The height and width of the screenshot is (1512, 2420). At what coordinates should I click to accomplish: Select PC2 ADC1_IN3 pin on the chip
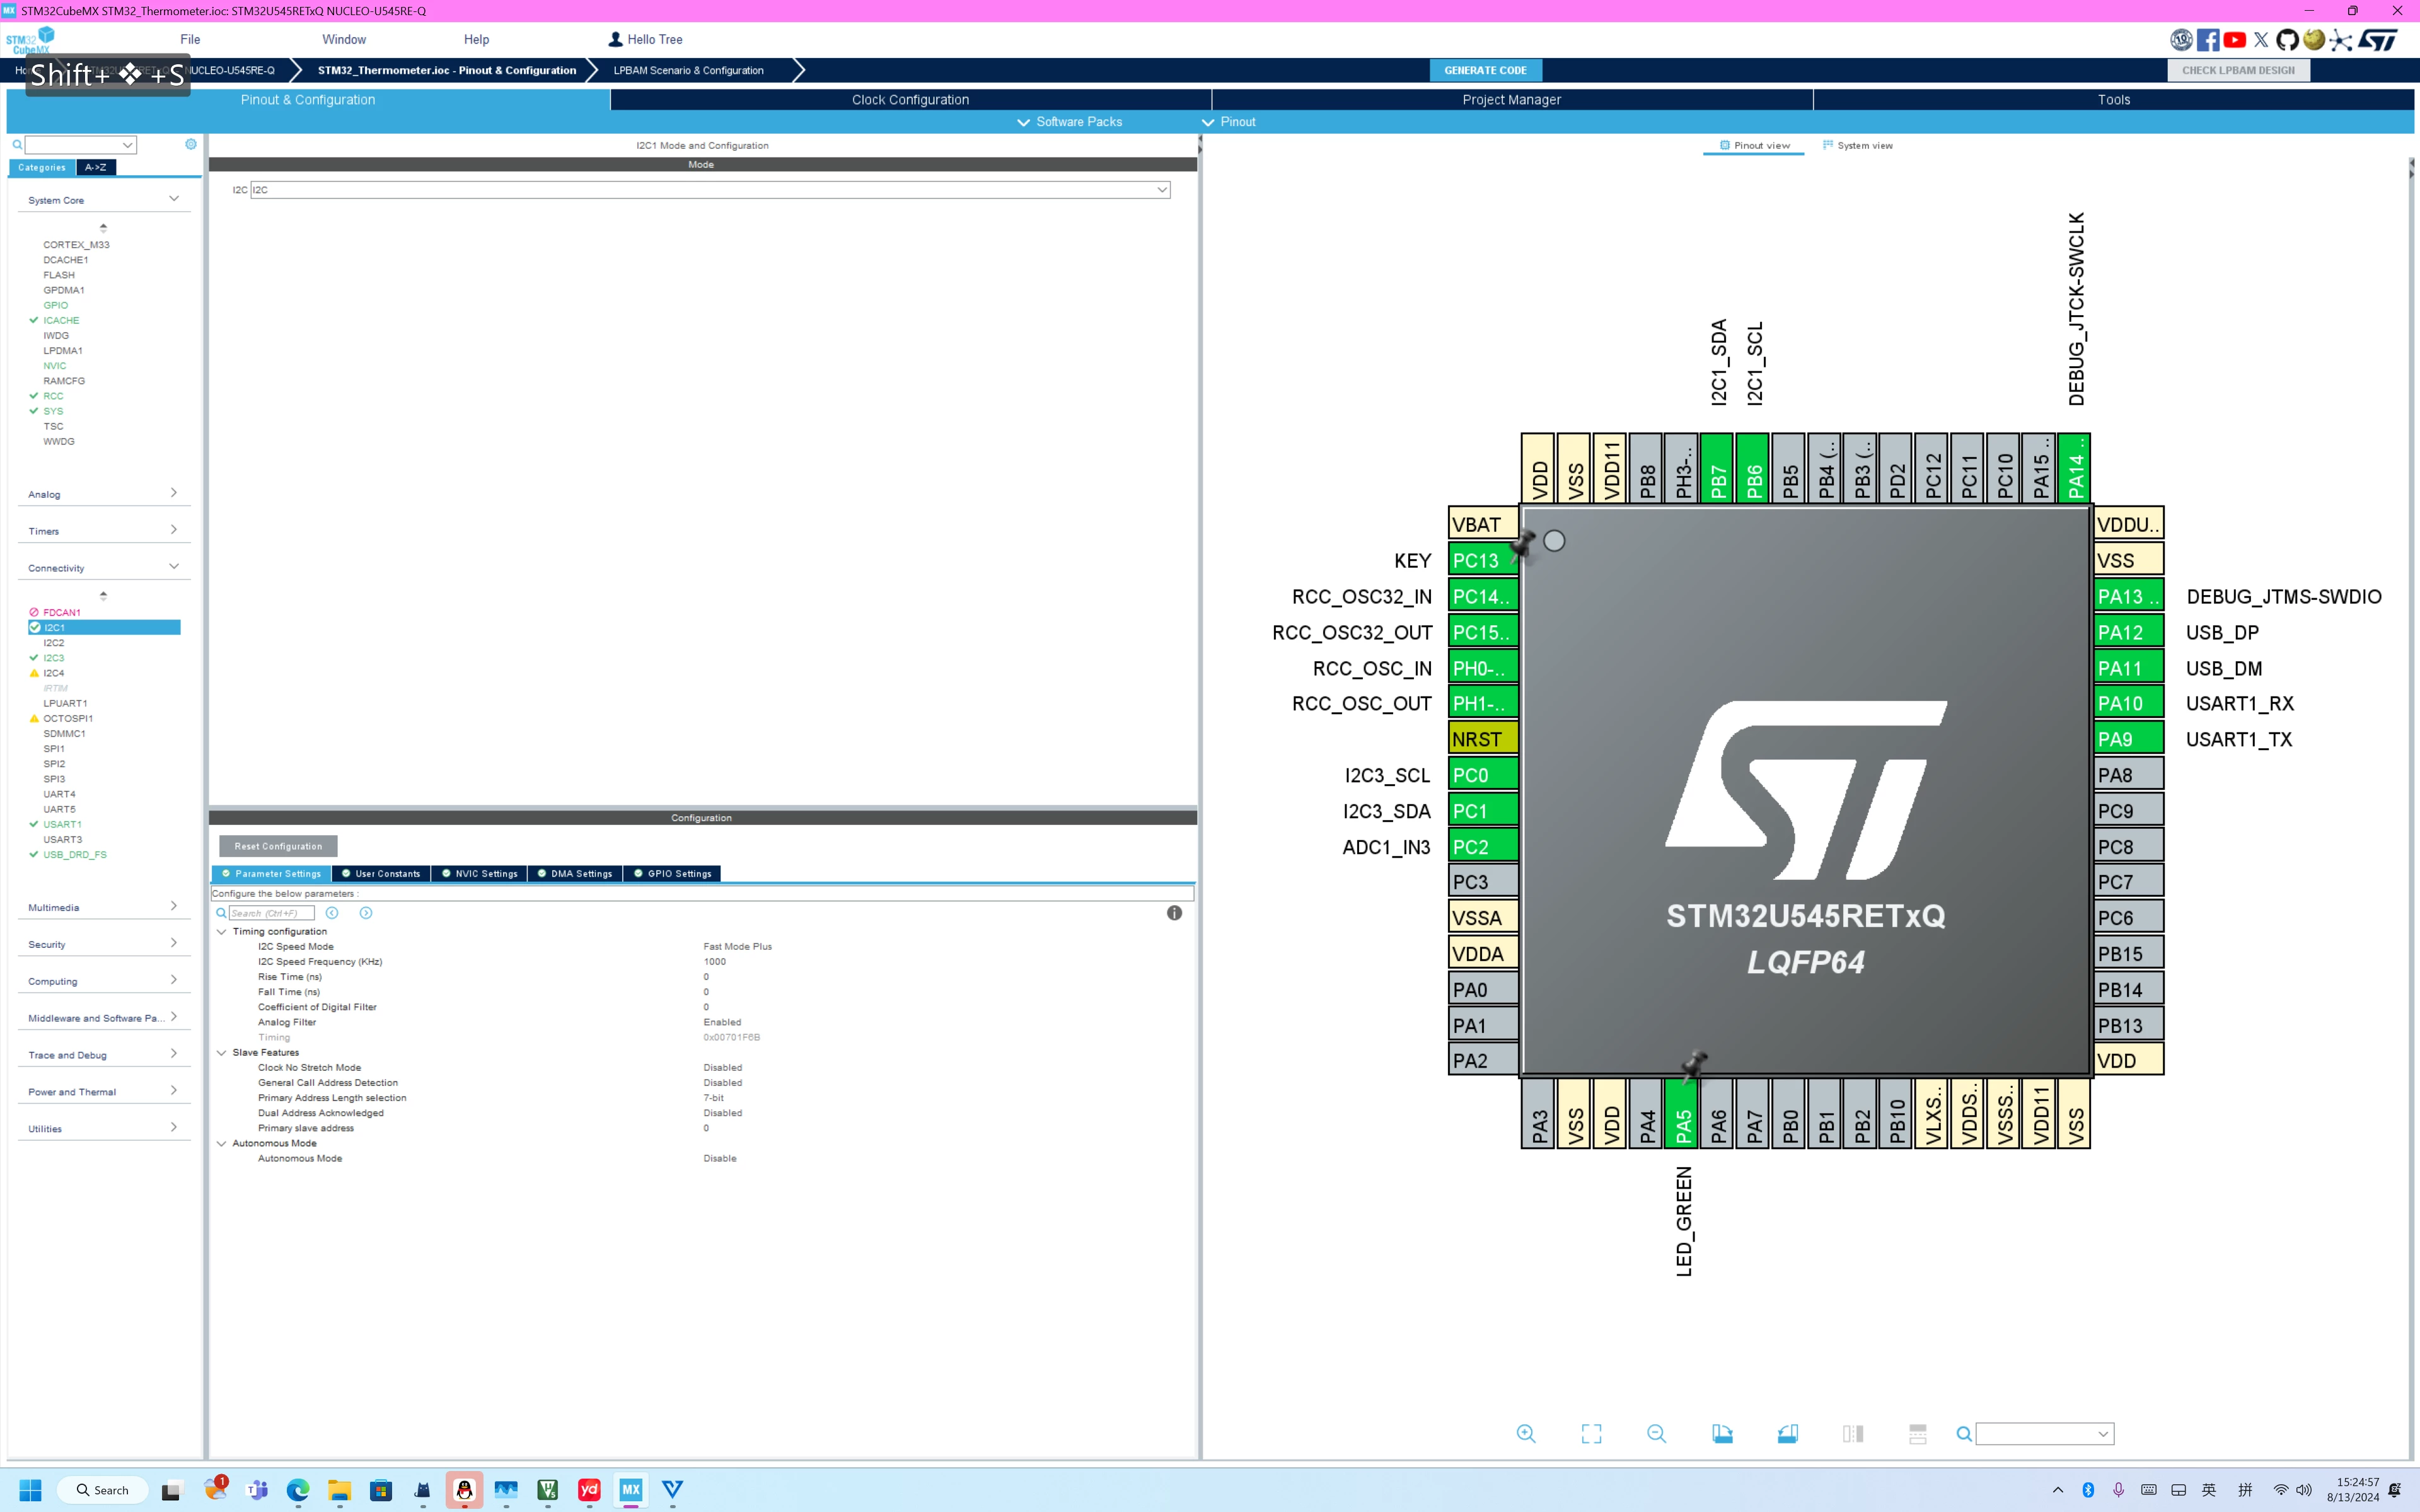(x=1483, y=847)
